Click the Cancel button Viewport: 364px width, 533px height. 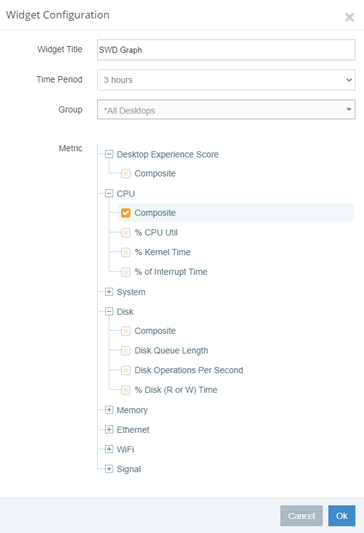pyautogui.click(x=301, y=516)
